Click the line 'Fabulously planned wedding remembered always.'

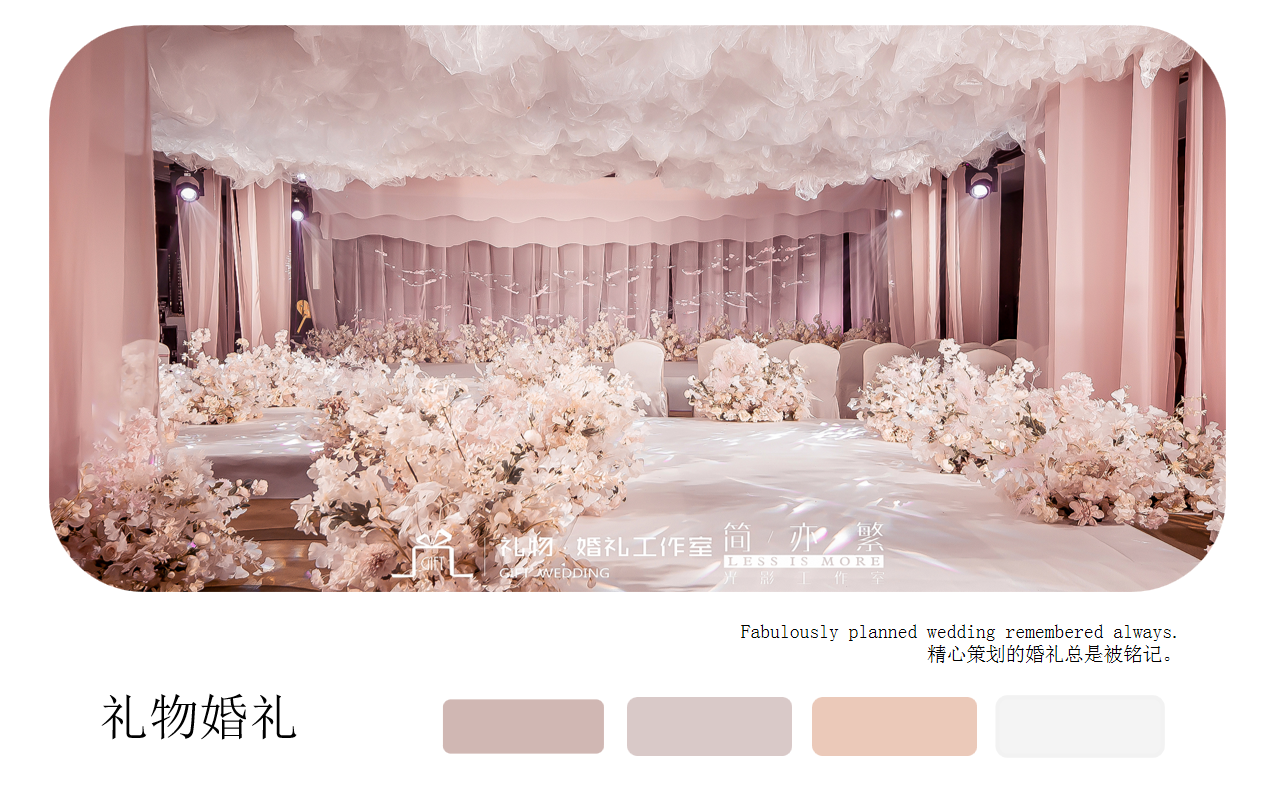(959, 632)
